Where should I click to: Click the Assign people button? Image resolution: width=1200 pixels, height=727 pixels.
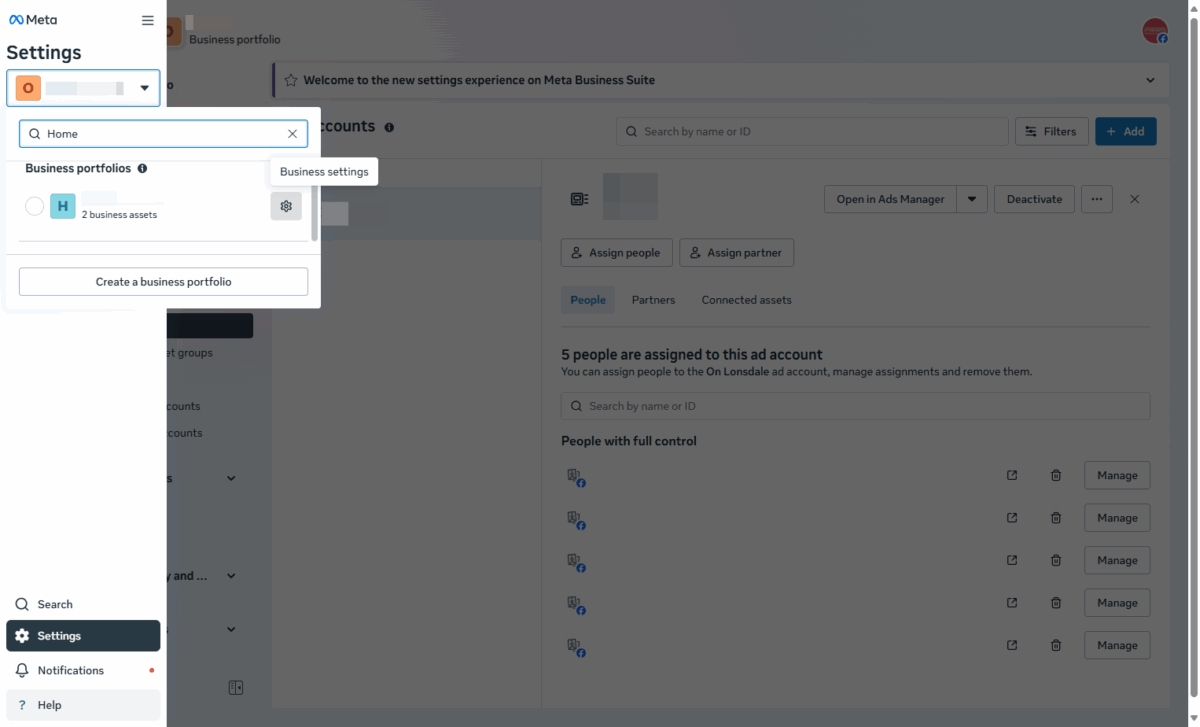[x=615, y=253]
